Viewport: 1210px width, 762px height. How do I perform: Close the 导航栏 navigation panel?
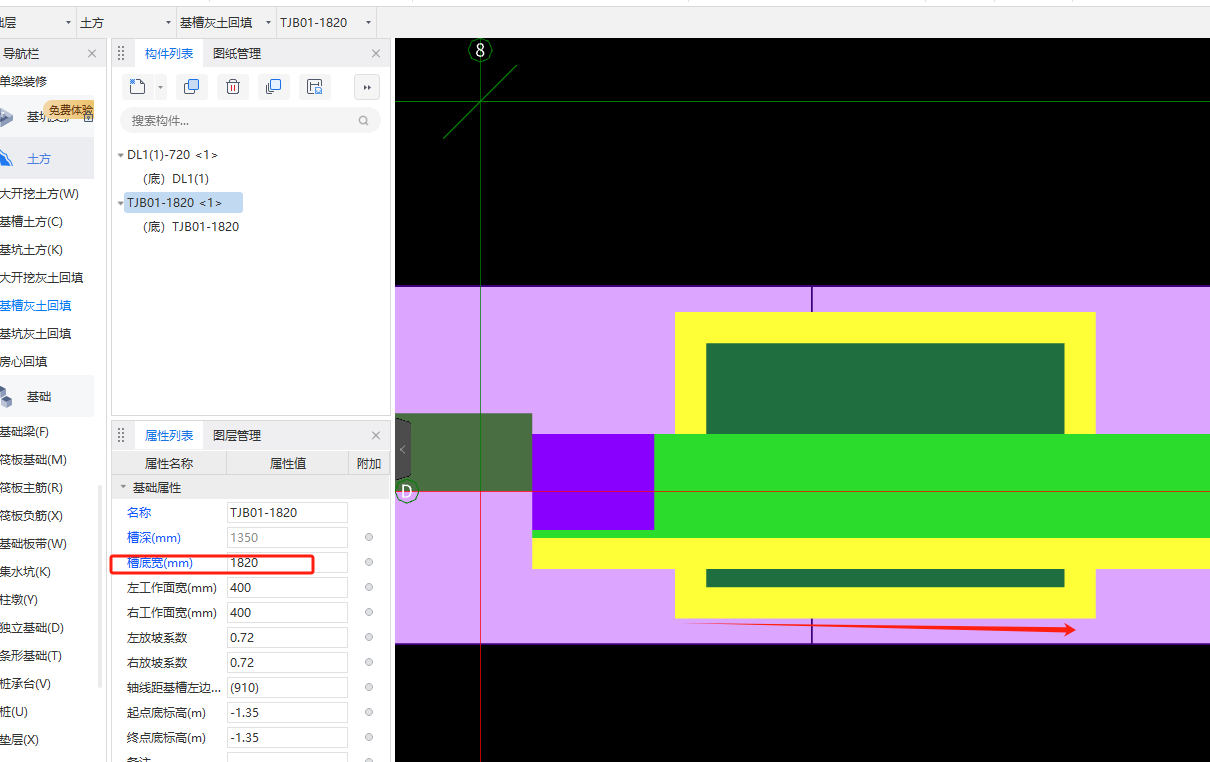pos(92,54)
